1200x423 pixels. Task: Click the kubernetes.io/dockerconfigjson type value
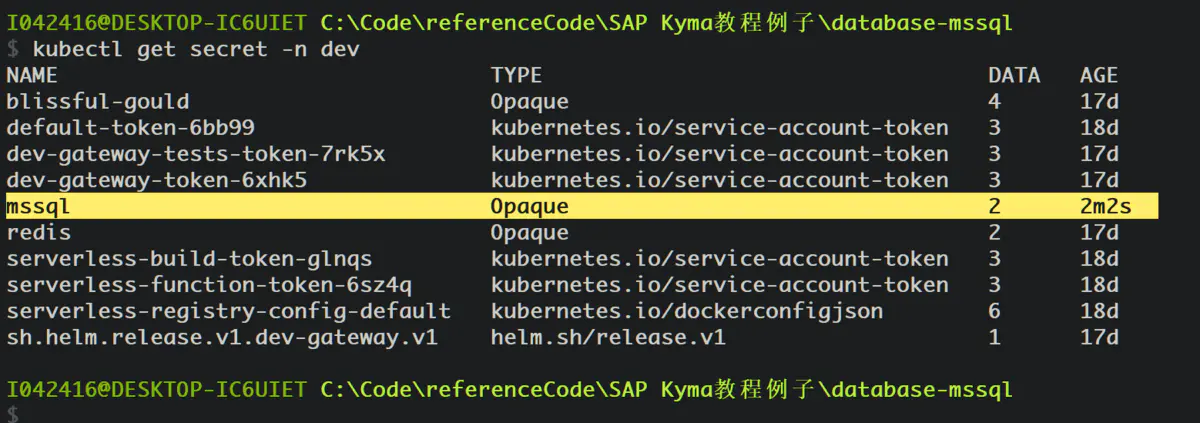tap(686, 311)
